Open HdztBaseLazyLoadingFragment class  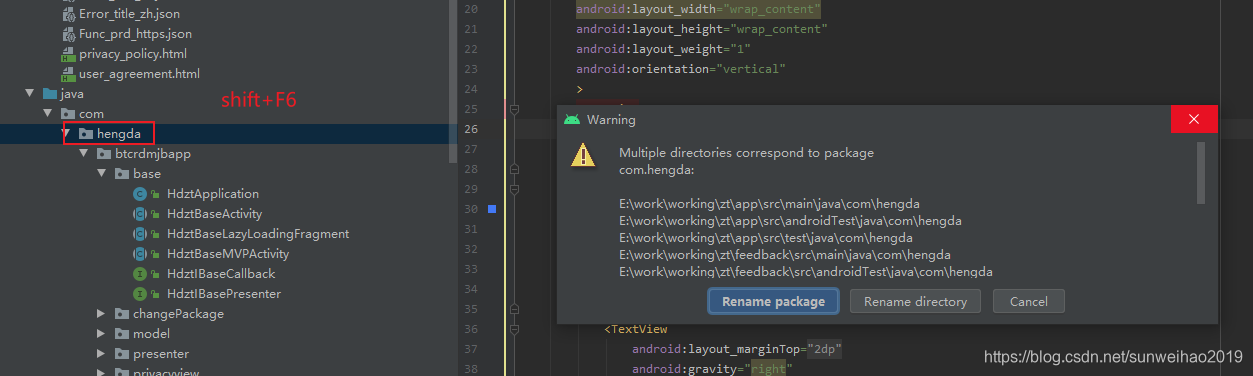258,233
